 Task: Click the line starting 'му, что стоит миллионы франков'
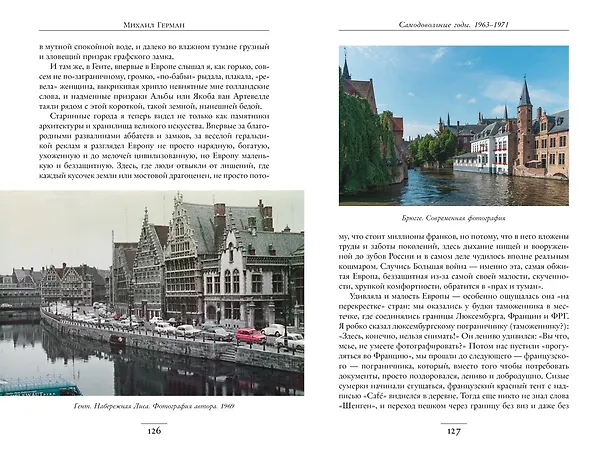pyautogui.click(x=454, y=237)
